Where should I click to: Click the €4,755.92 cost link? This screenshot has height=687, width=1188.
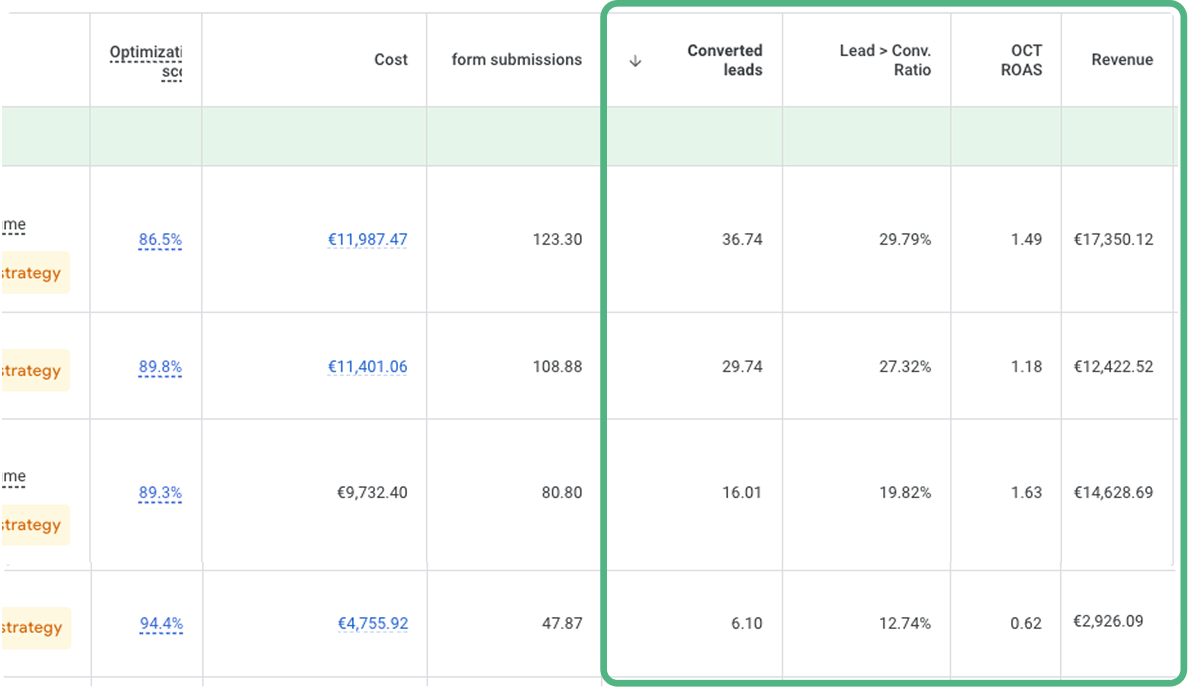pyautogui.click(x=372, y=624)
